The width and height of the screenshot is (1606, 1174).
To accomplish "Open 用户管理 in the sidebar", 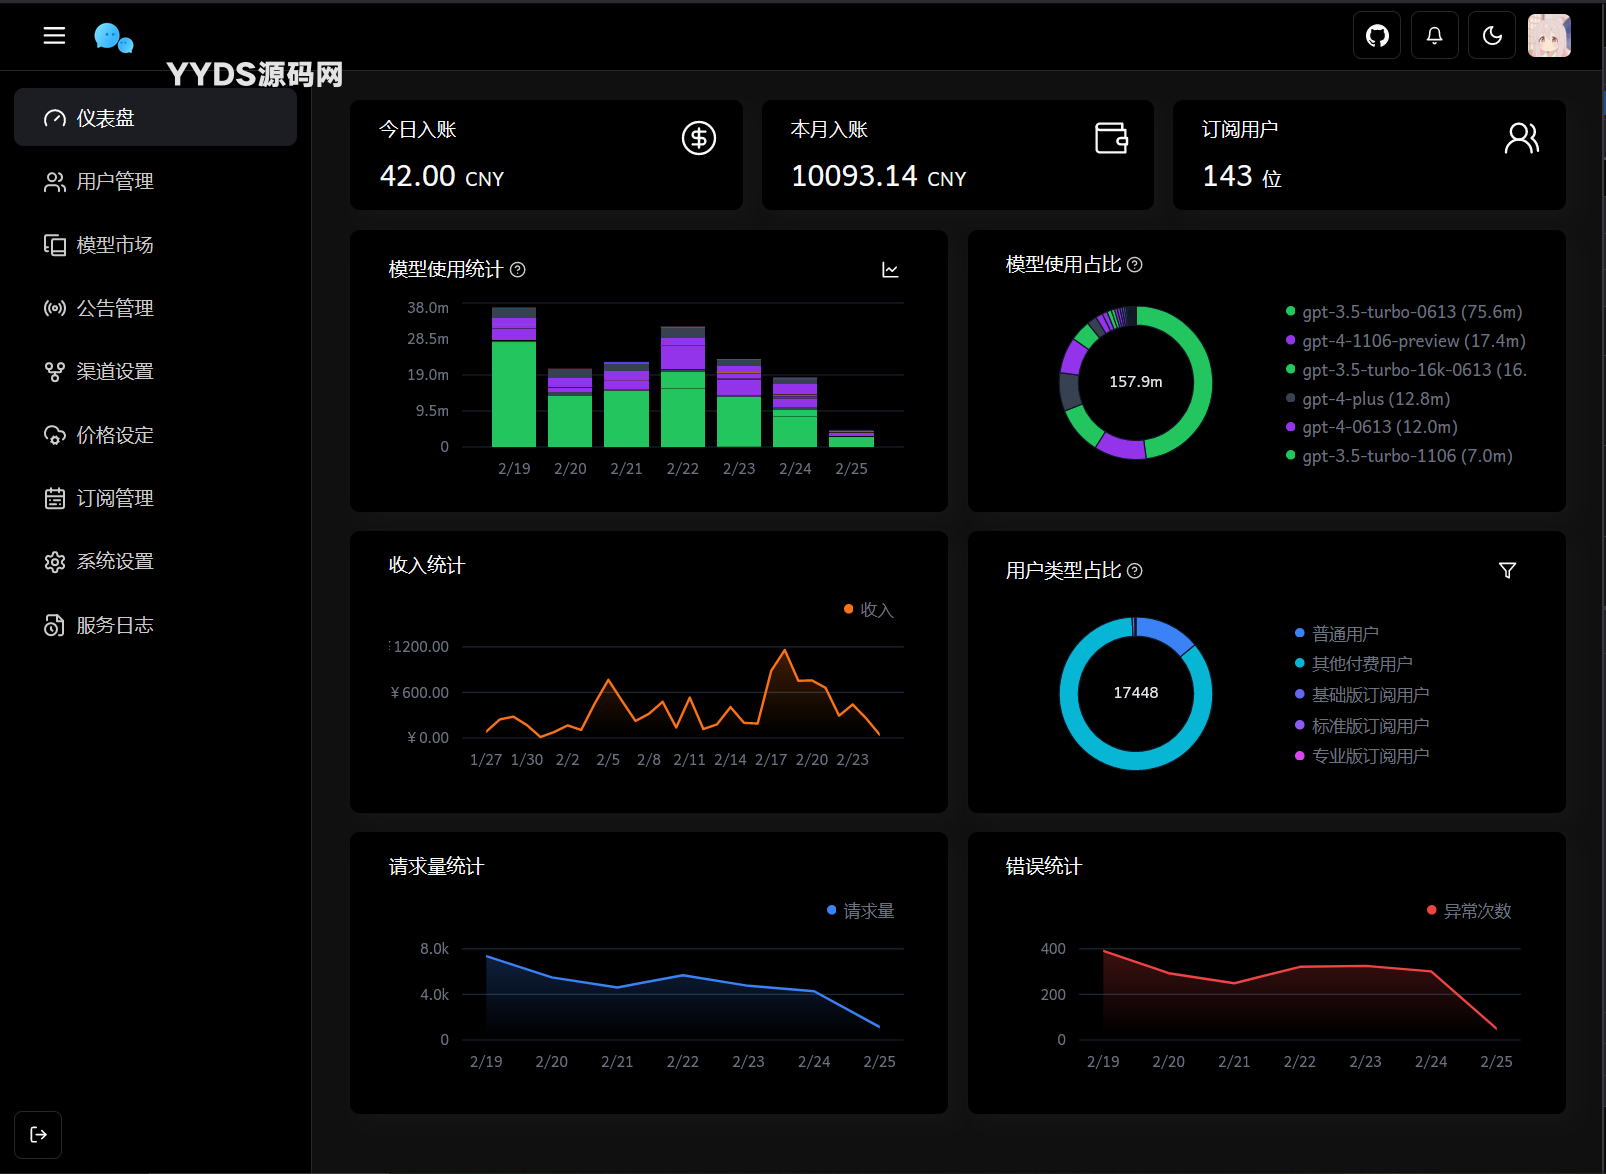I will (115, 182).
